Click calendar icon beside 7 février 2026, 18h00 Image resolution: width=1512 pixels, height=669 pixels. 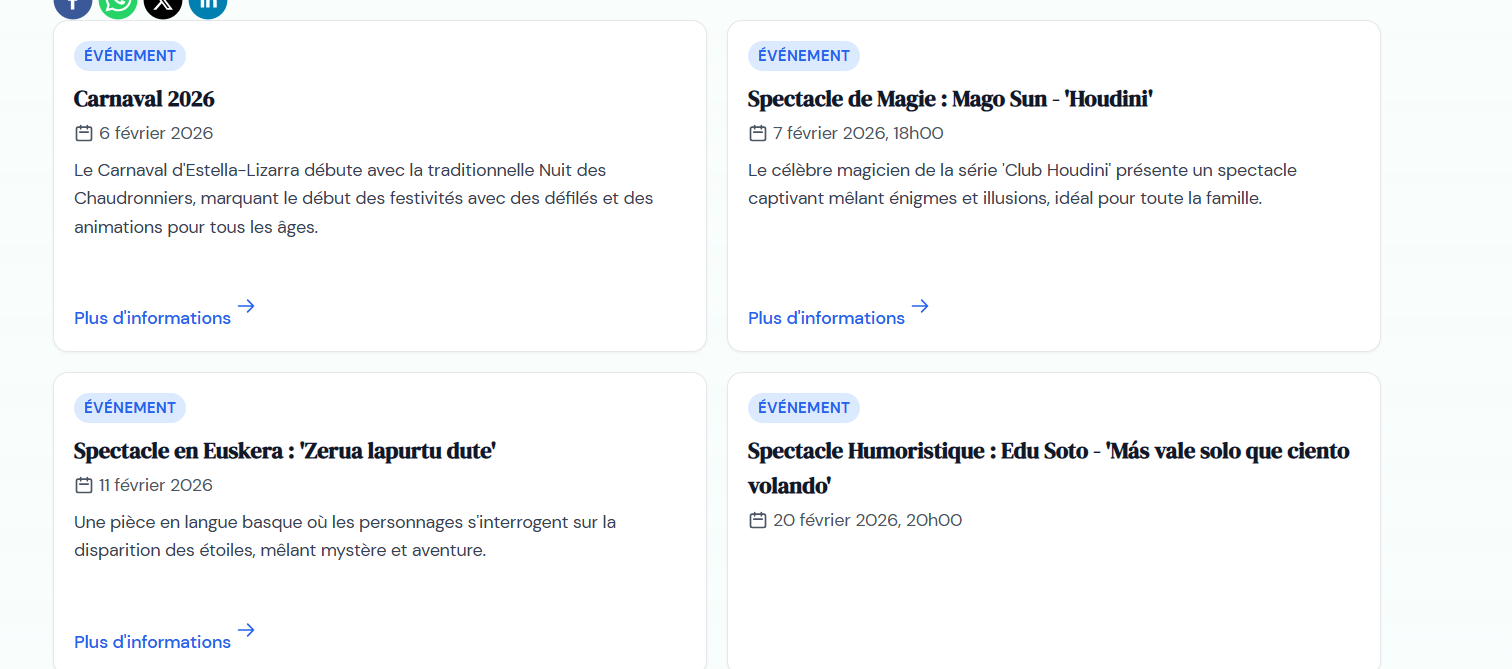[758, 133]
